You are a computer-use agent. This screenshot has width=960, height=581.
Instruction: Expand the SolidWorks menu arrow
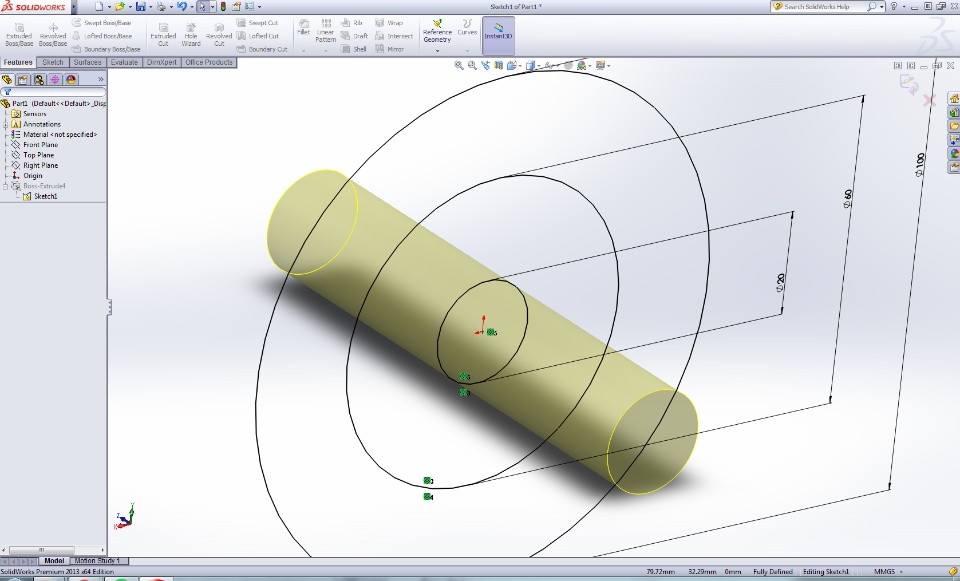tap(74, 7)
